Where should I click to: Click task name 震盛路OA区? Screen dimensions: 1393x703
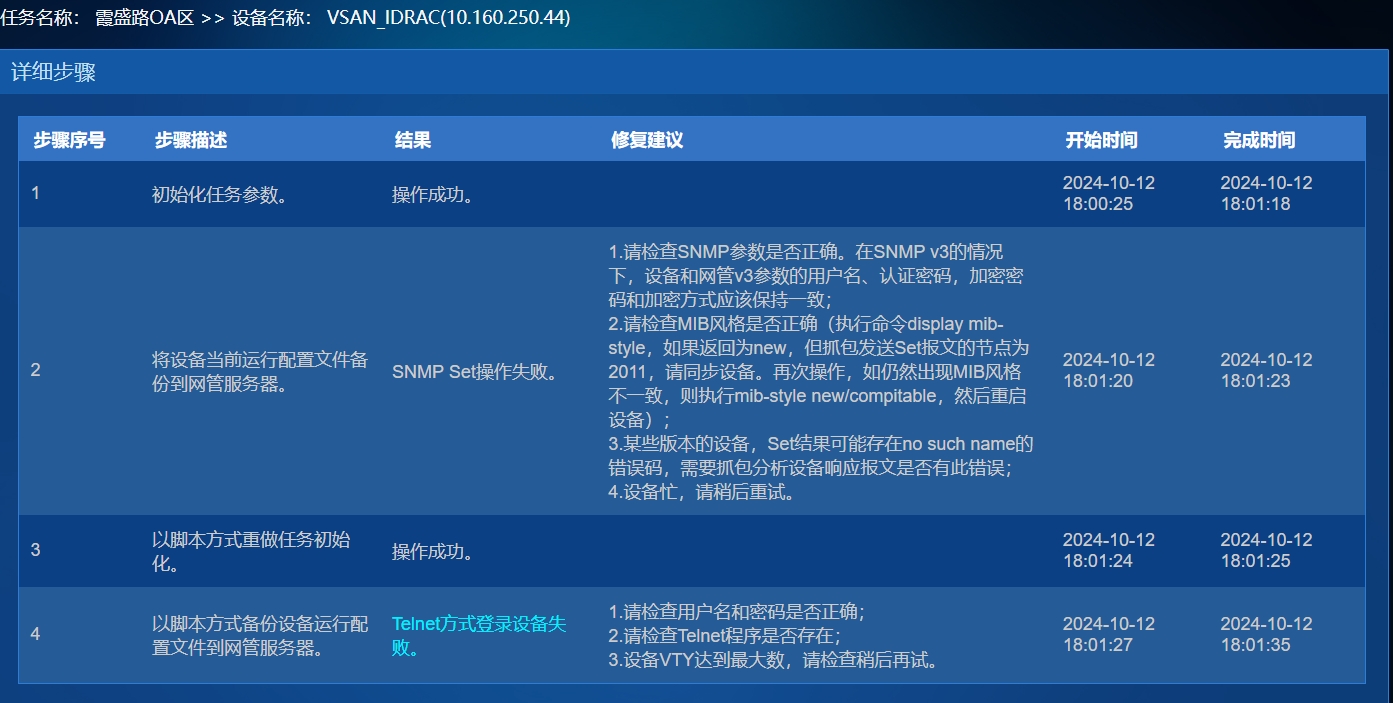point(145,19)
